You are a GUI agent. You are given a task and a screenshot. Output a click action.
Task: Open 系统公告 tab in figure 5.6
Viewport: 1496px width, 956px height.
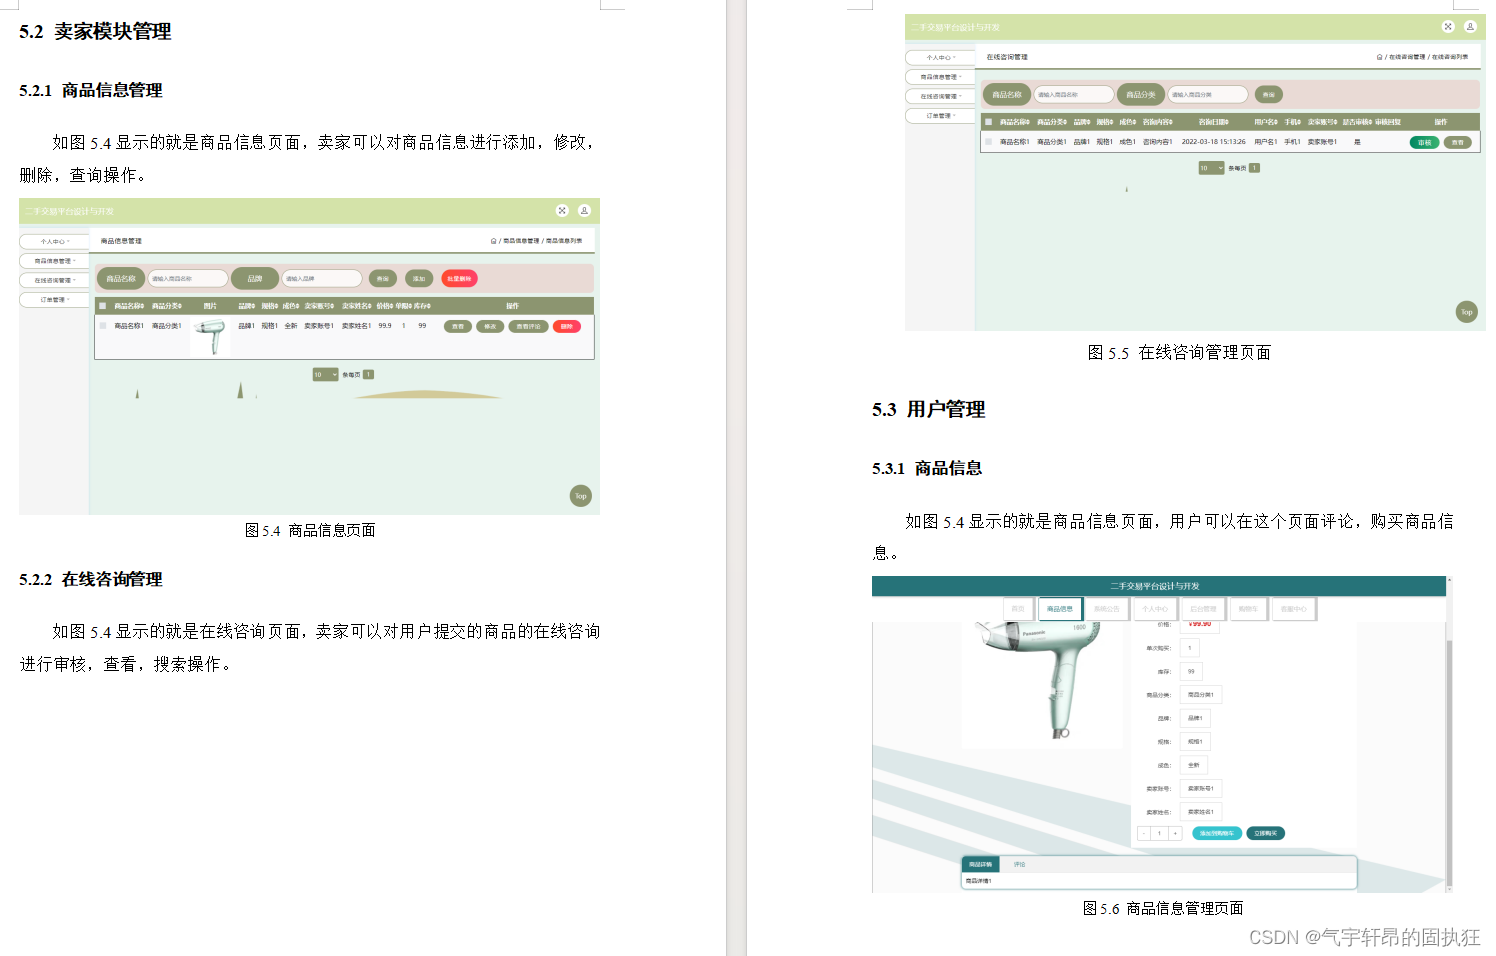[x=1107, y=609]
